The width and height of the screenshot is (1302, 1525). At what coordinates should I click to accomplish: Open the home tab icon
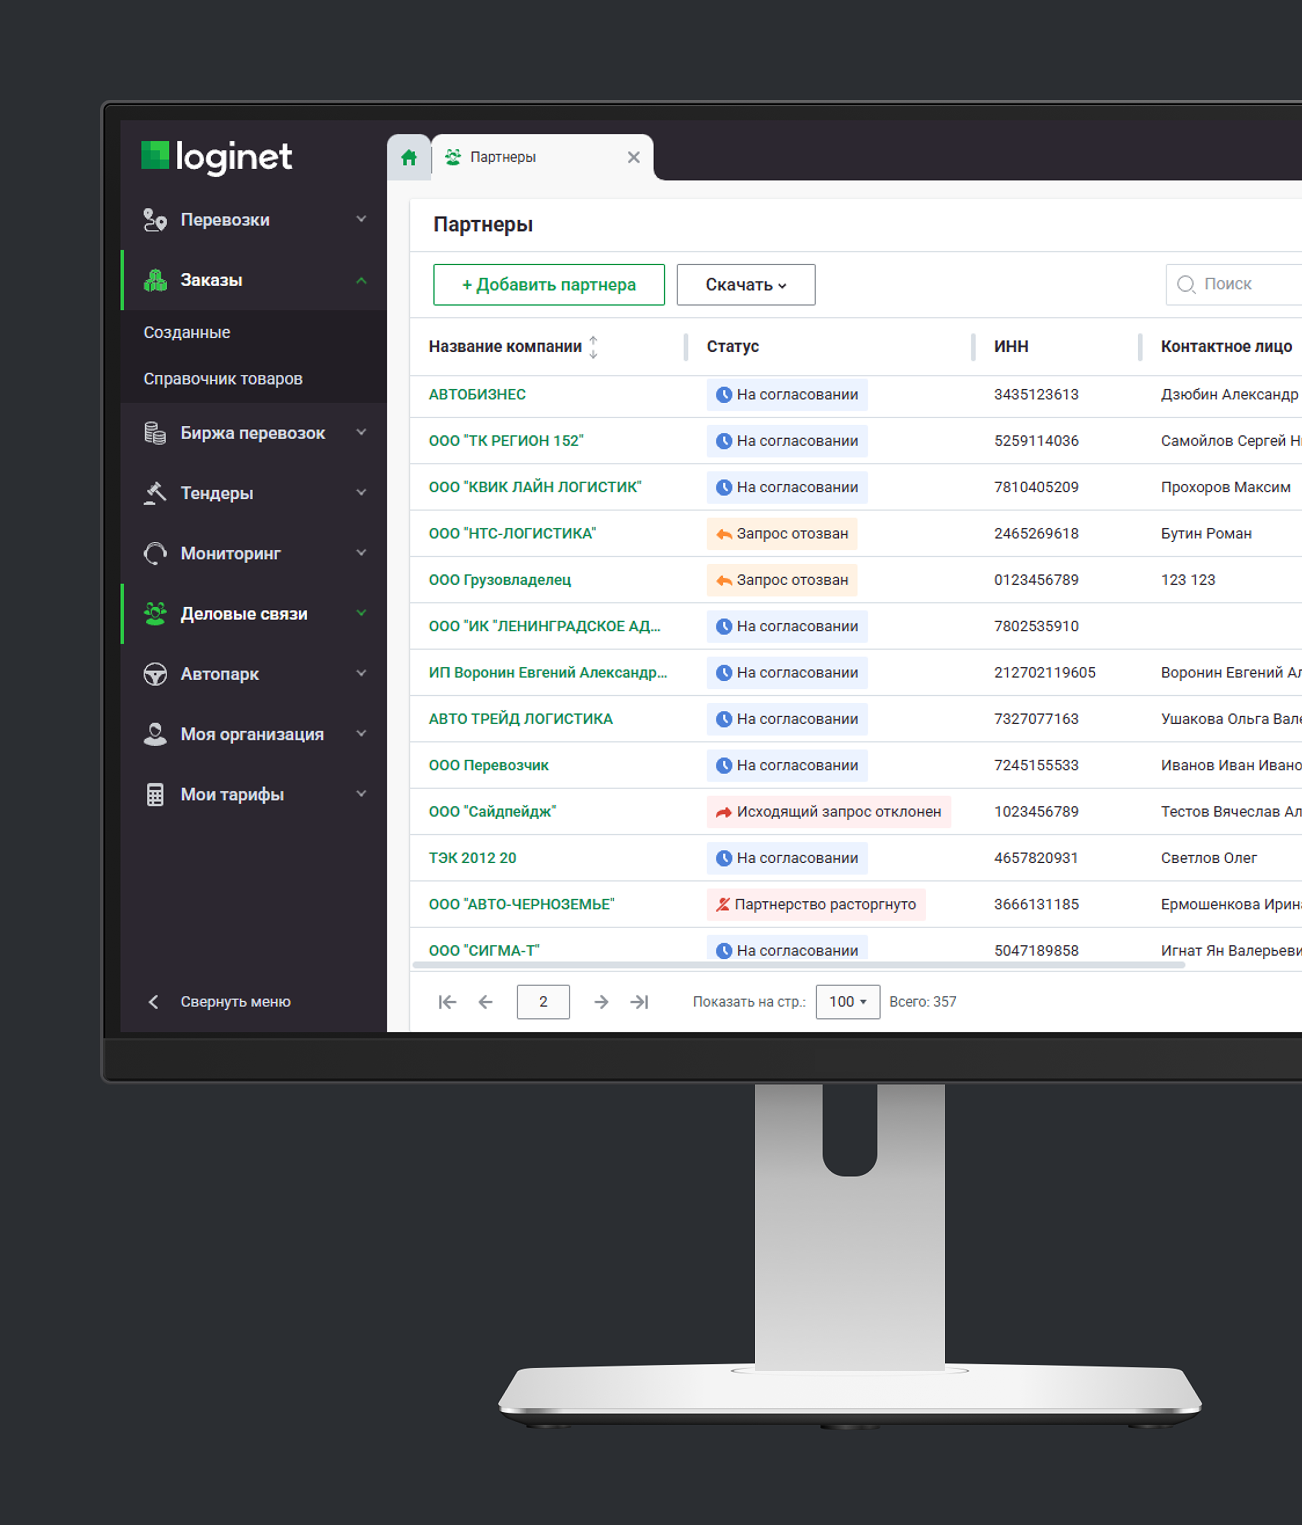(409, 158)
